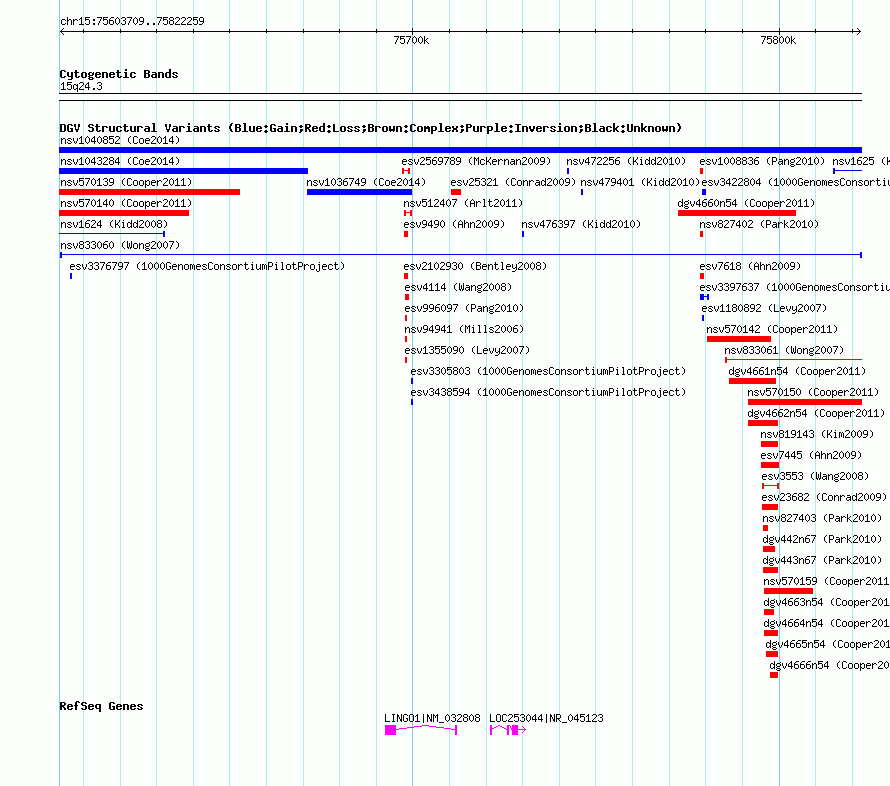Open the nsv833060 (Wong2007) variant label

coord(120,245)
